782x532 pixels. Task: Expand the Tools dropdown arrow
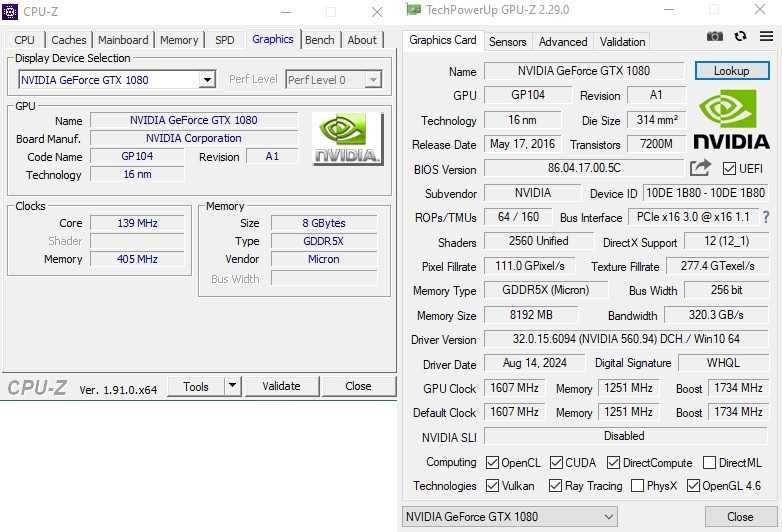[x=233, y=386]
